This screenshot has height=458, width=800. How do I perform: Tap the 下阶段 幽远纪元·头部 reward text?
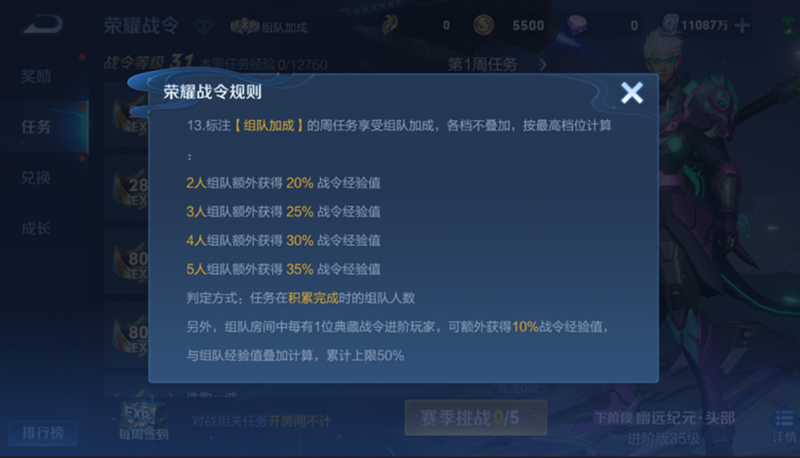(x=664, y=419)
